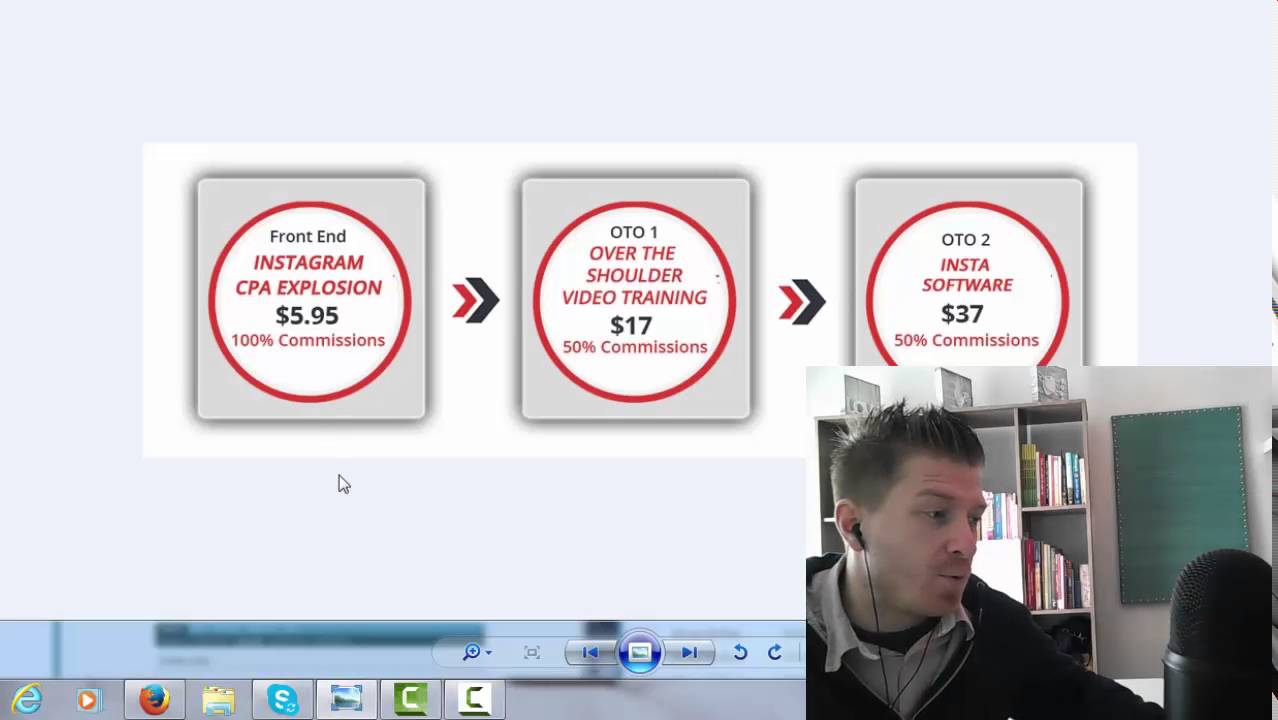Go to the previous photo

click(590, 652)
